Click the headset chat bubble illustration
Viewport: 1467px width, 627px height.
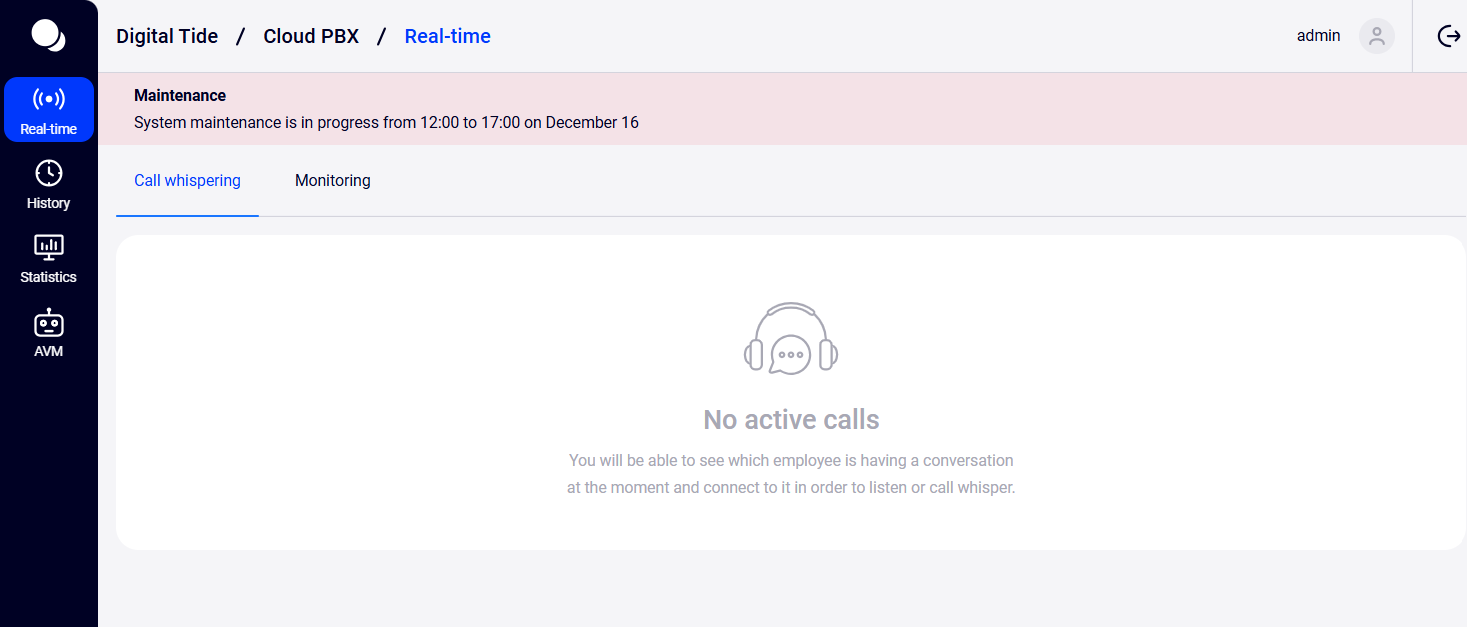(791, 339)
